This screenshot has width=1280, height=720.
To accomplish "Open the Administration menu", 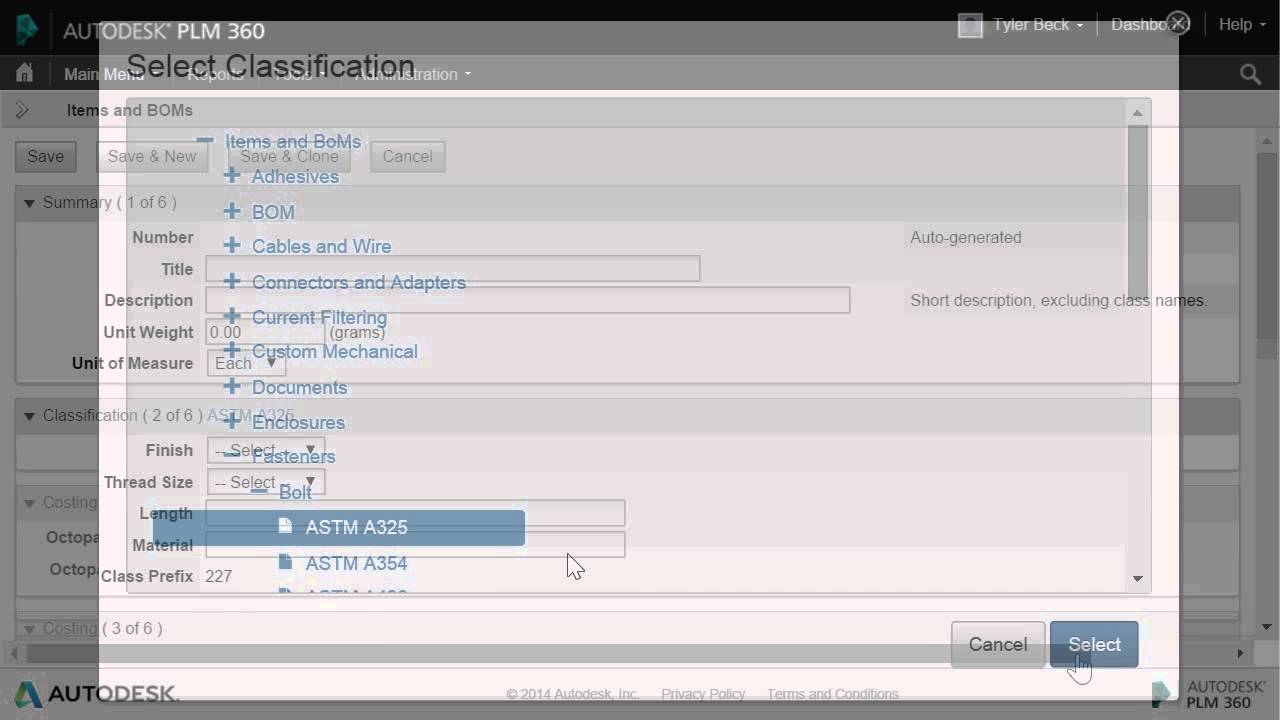I will pyautogui.click(x=412, y=74).
